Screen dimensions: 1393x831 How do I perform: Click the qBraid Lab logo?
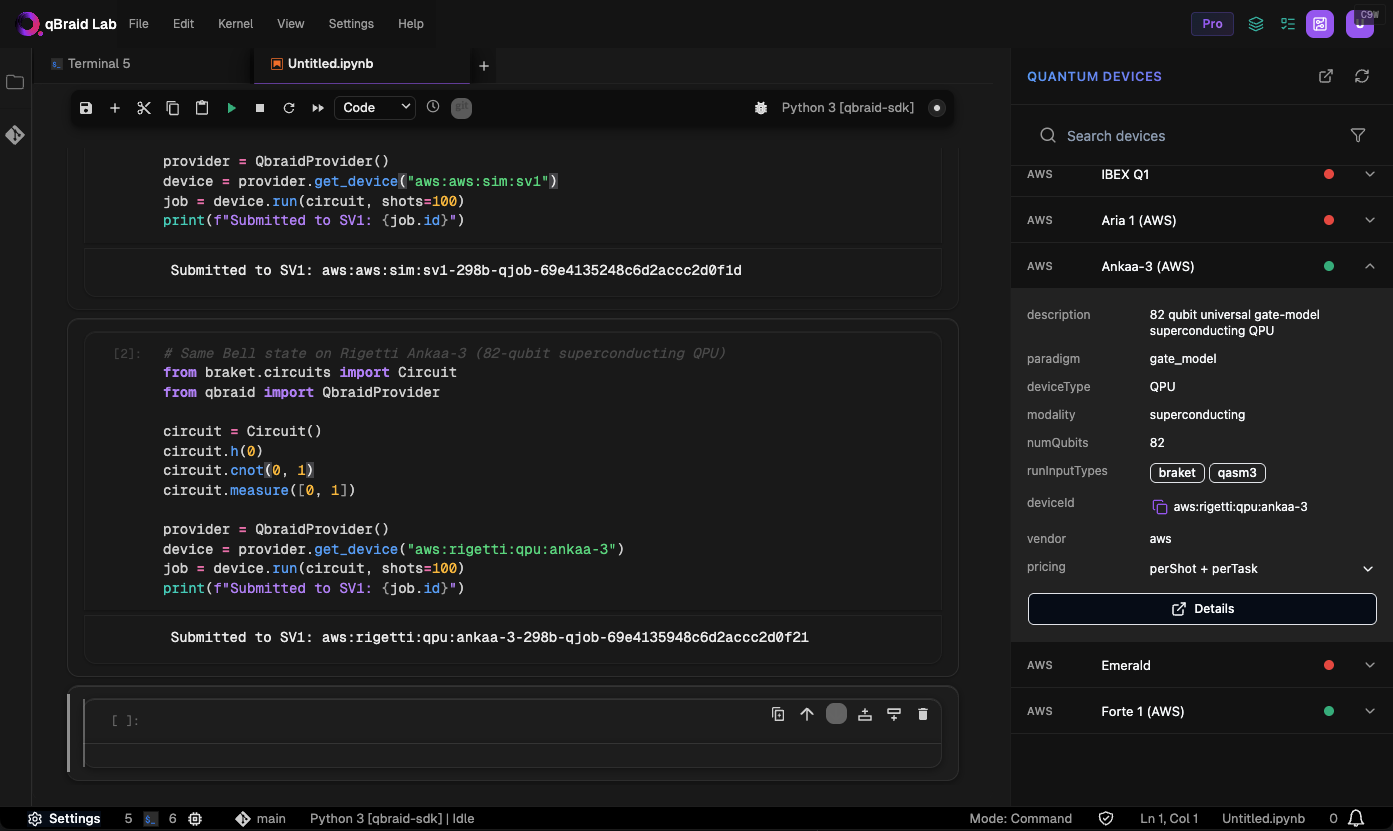pos(65,23)
